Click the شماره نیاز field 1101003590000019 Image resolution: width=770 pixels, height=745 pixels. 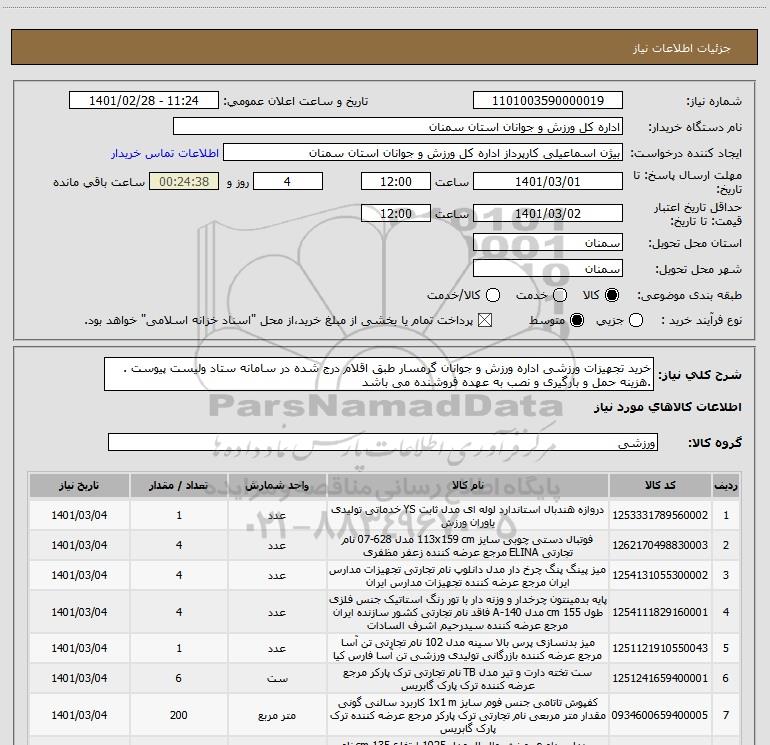coord(548,100)
